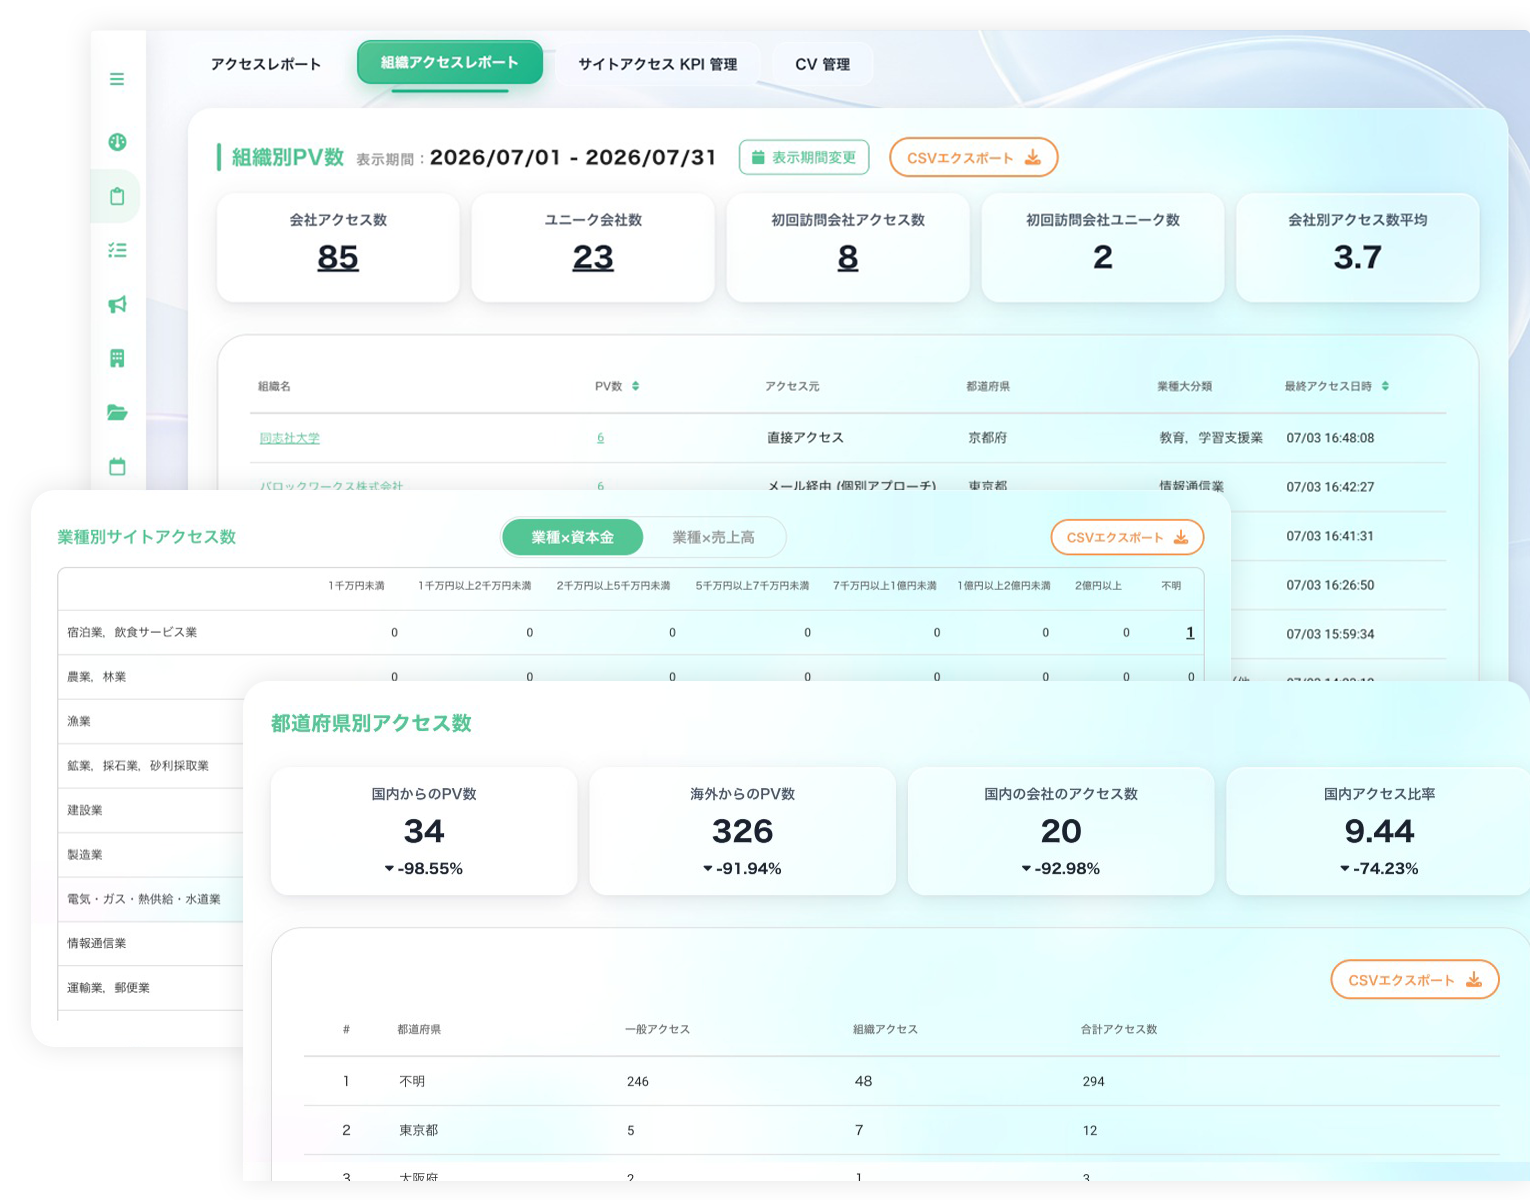The height and width of the screenshot is (1200, 1530).
Task: Click the 直接アクセス cell
Action: pos(805,438)
